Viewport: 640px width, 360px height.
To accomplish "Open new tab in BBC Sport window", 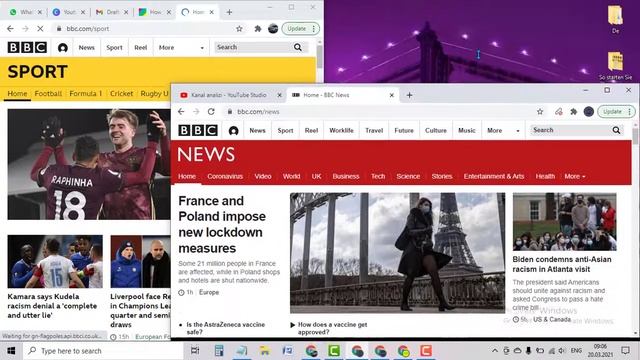I will pos(229,12).
